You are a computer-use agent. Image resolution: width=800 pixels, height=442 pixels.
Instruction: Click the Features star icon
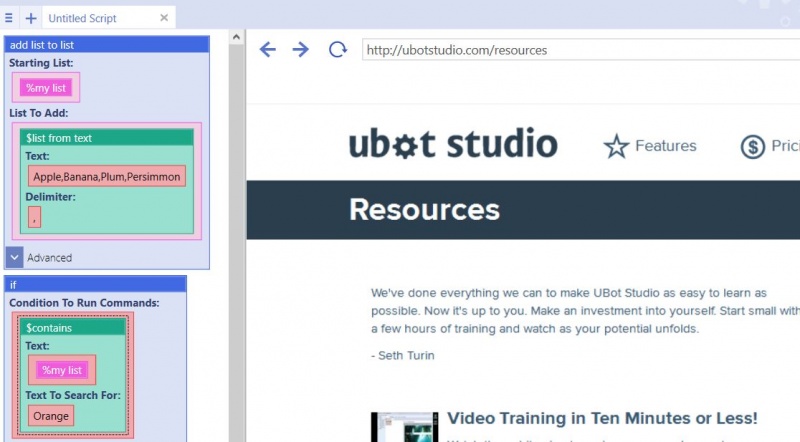pos(616,146)
